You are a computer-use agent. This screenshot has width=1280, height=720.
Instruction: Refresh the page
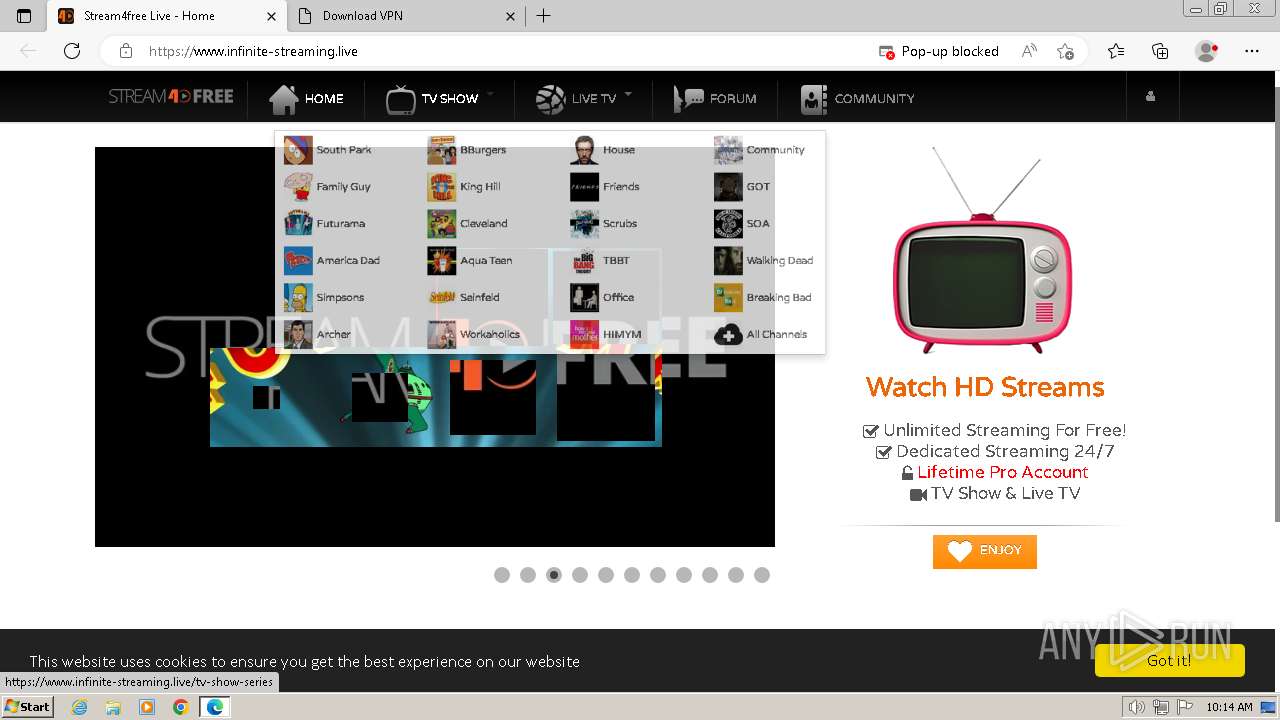tap(72, 51)
